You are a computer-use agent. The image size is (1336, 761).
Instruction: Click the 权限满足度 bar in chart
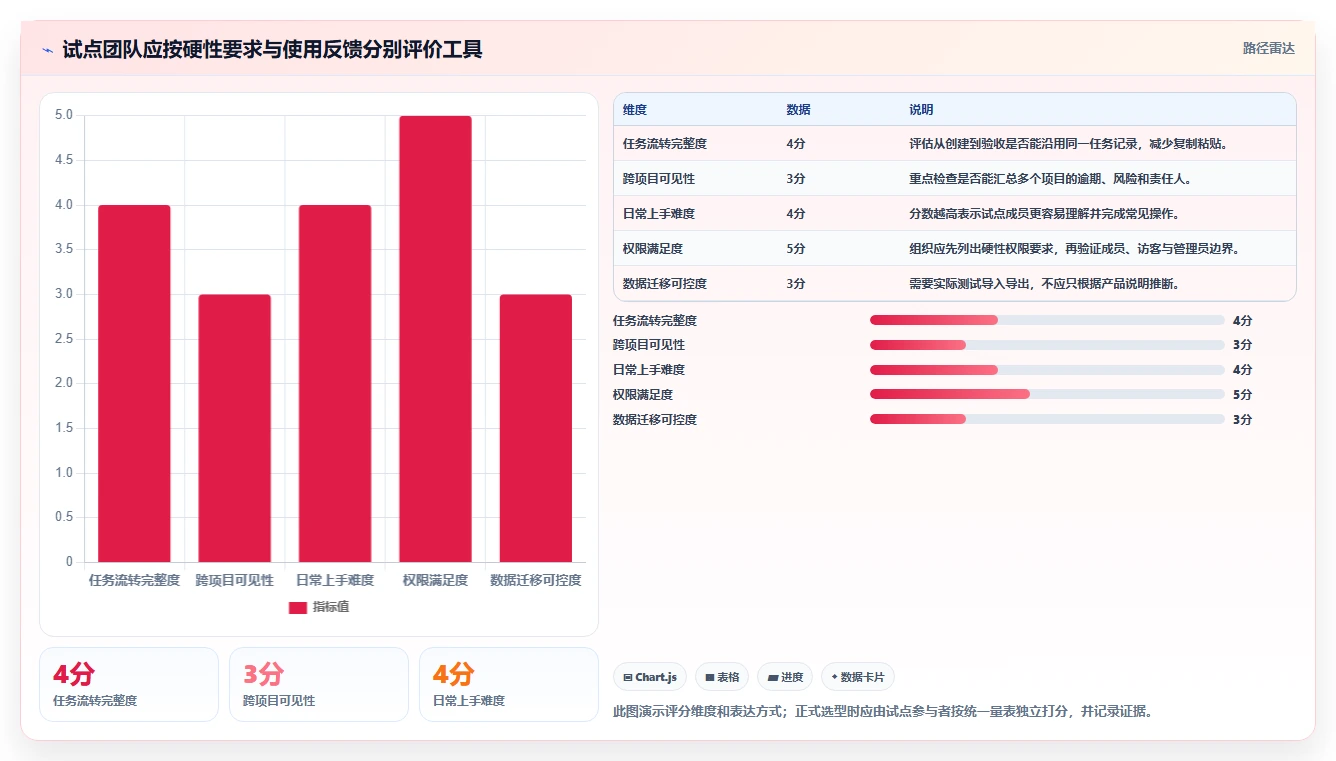pyautogui.click(x=435, y=339)
